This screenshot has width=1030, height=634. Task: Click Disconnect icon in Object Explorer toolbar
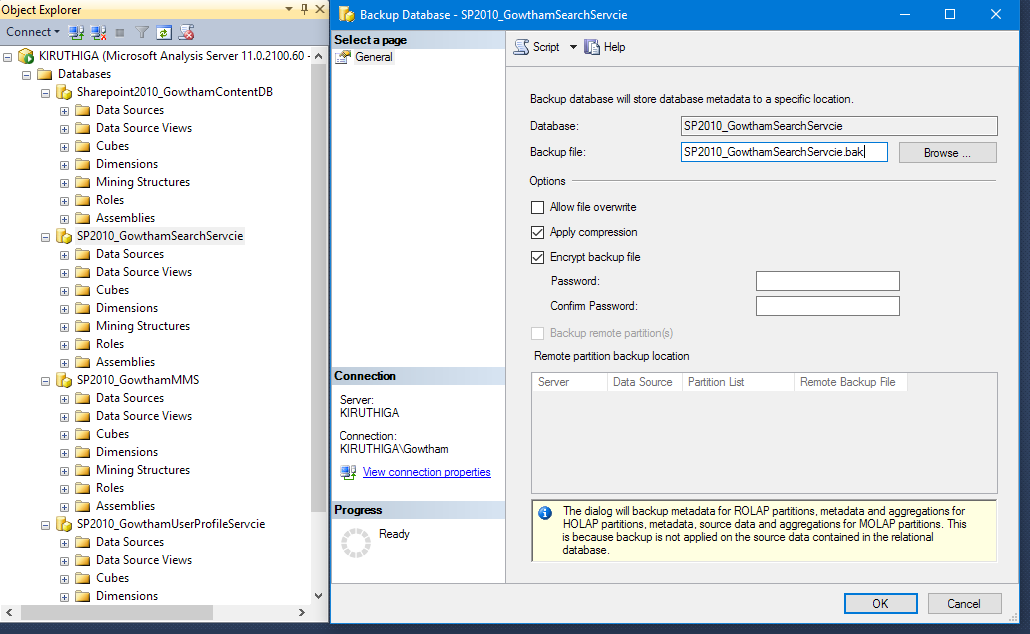point(99,32)
